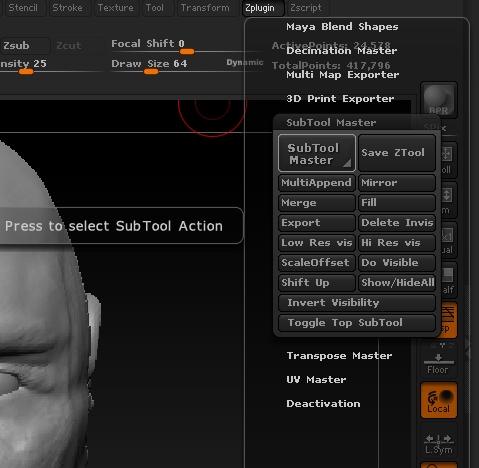Screen dimensions: 479x468
Task: Click the BPR render icon
Action: coord(439,100)
